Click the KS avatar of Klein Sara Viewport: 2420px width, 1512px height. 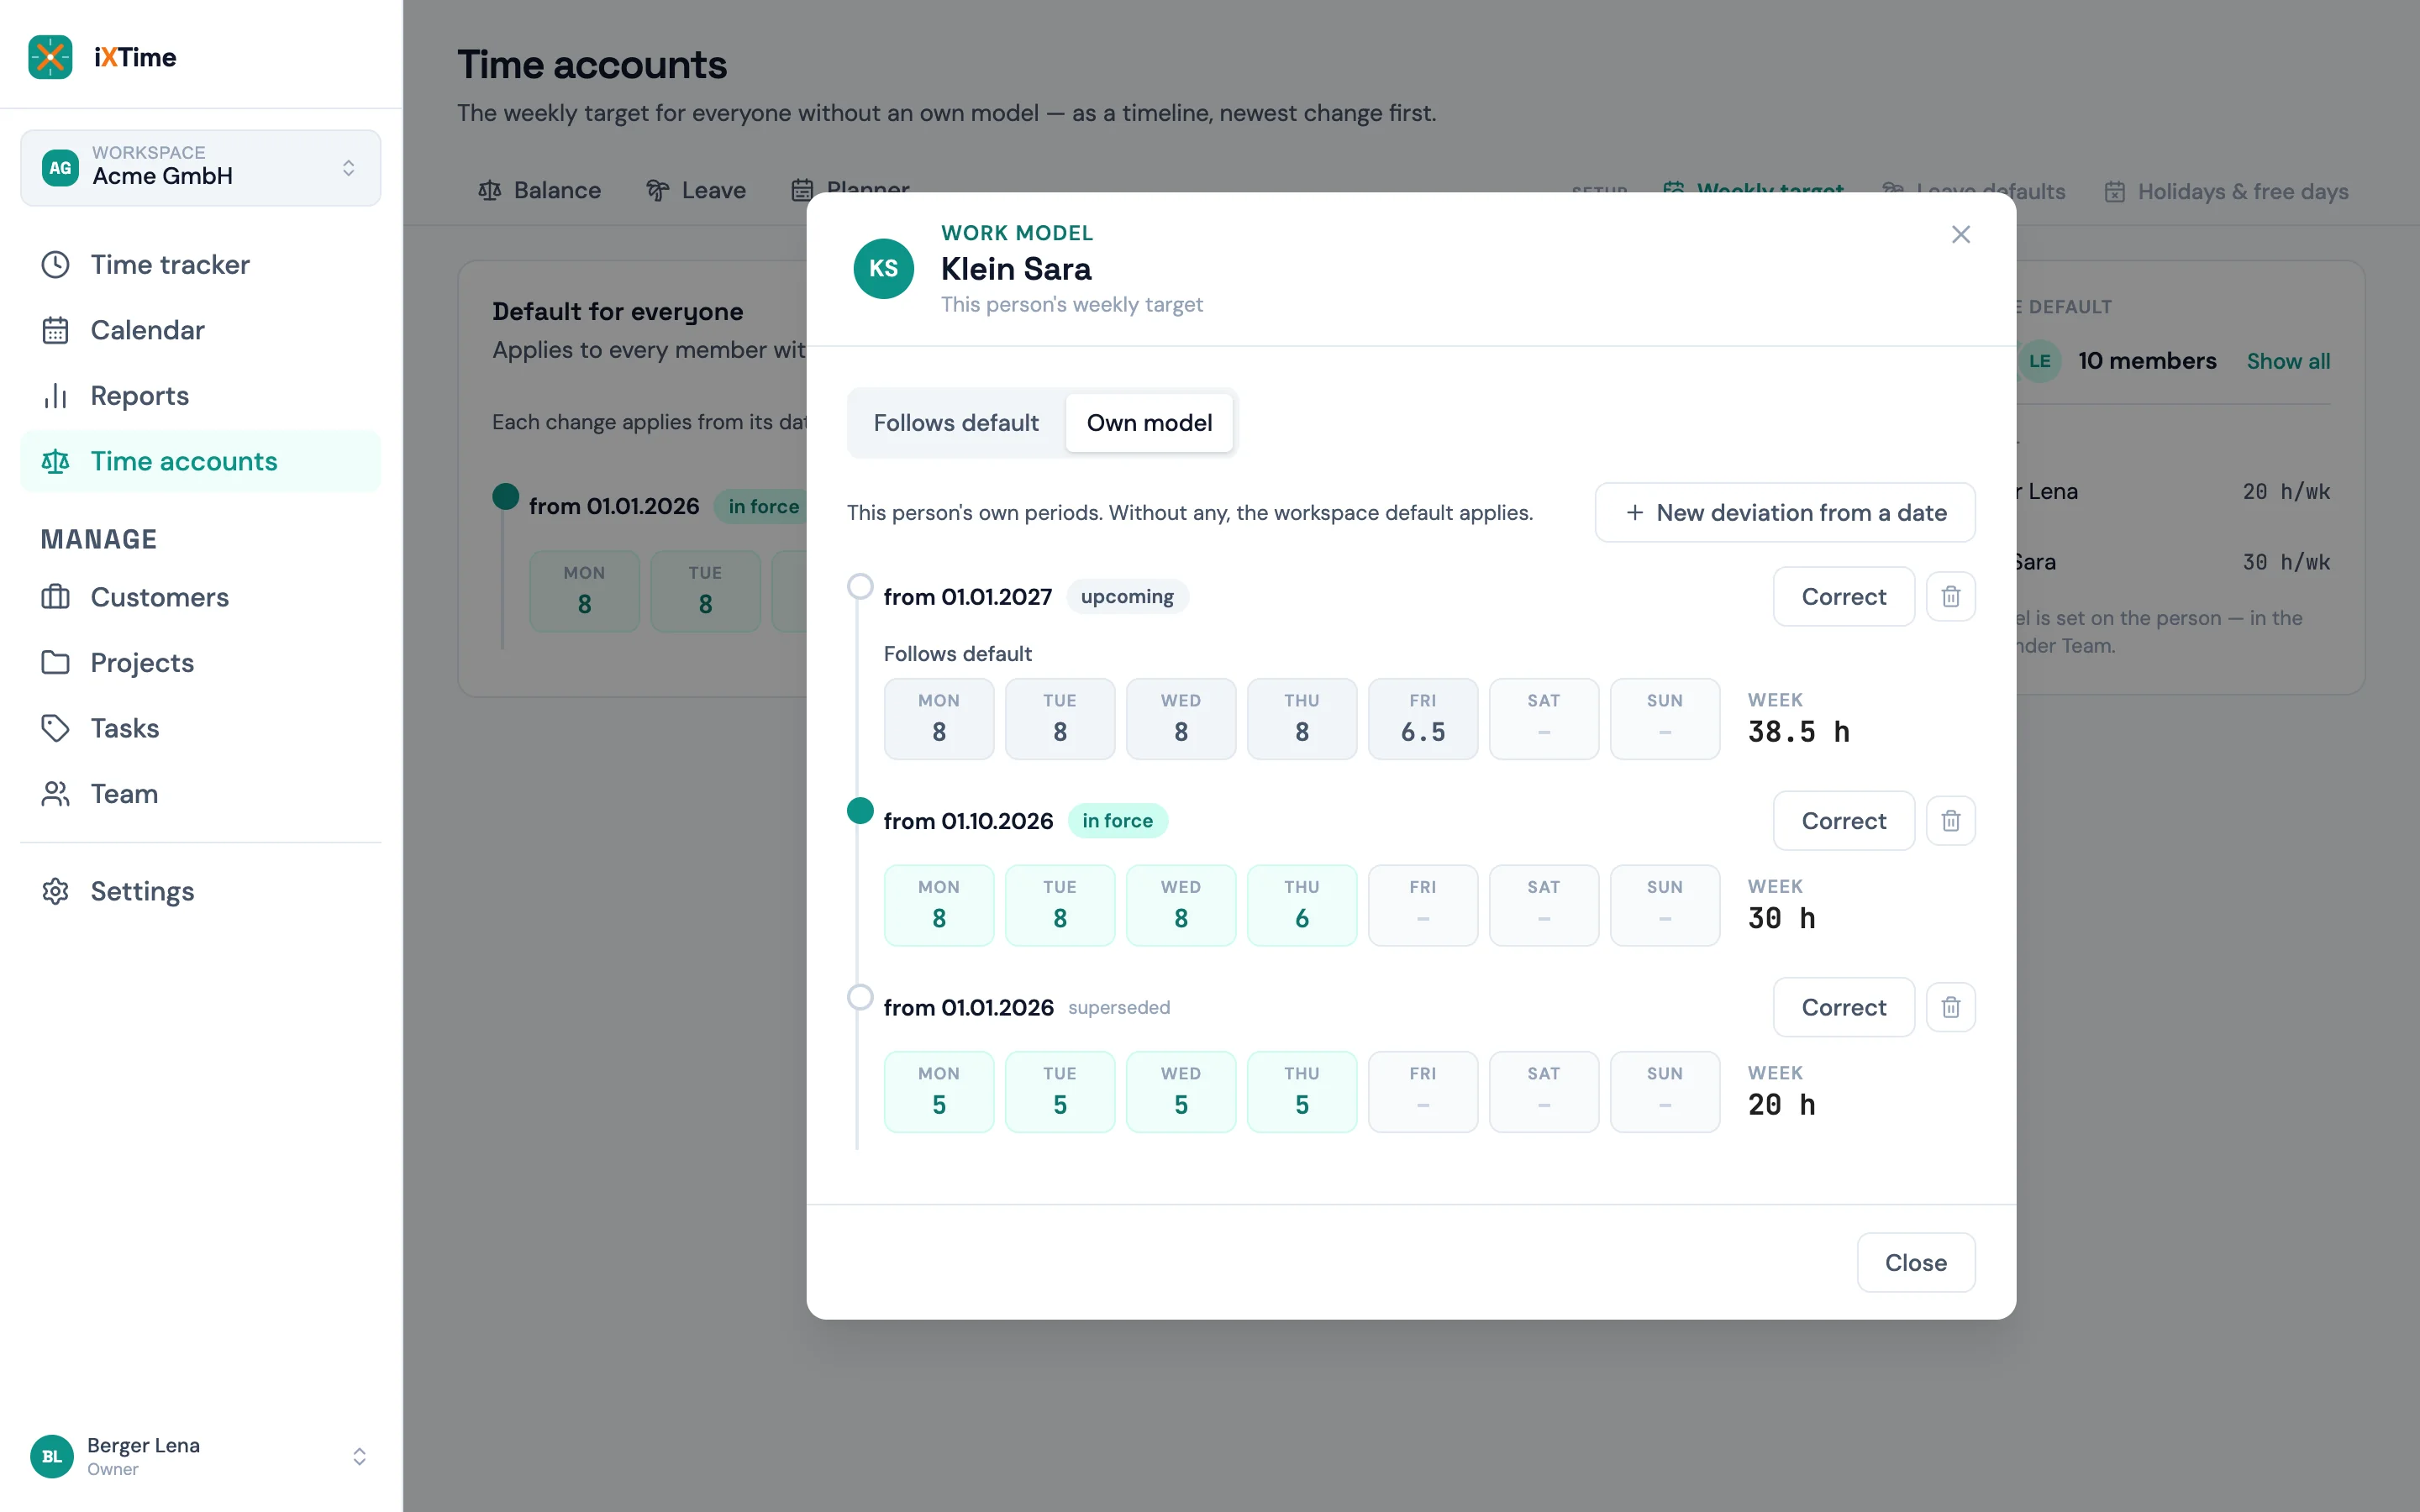click(883, 268)
